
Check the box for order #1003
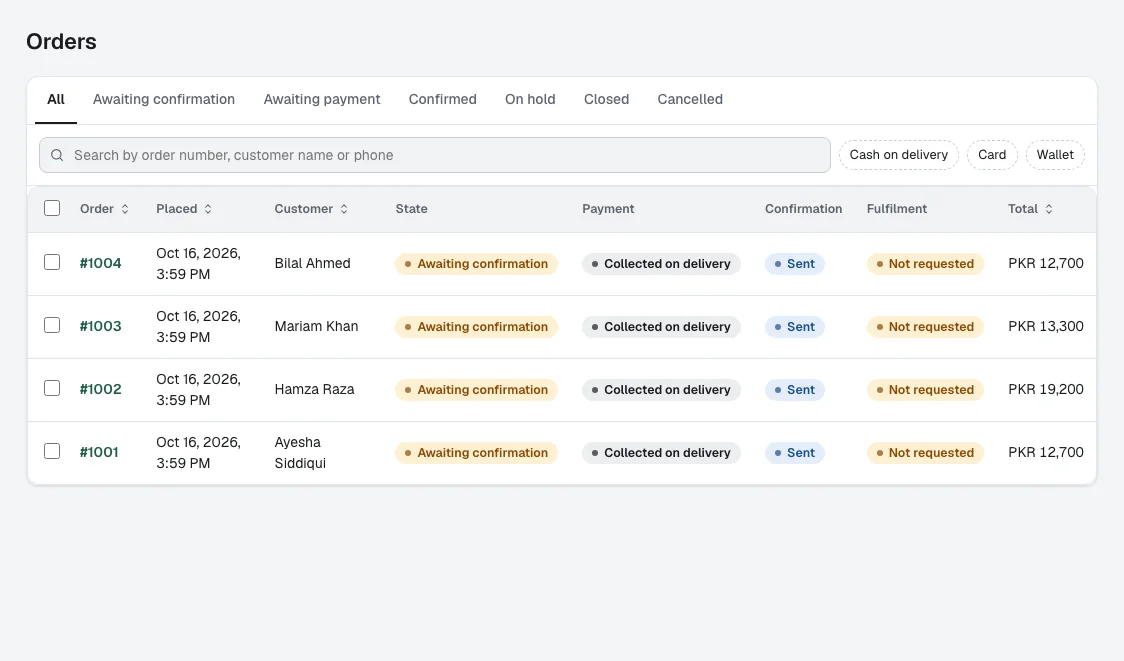pyautogui.click(x=52, y=325)
